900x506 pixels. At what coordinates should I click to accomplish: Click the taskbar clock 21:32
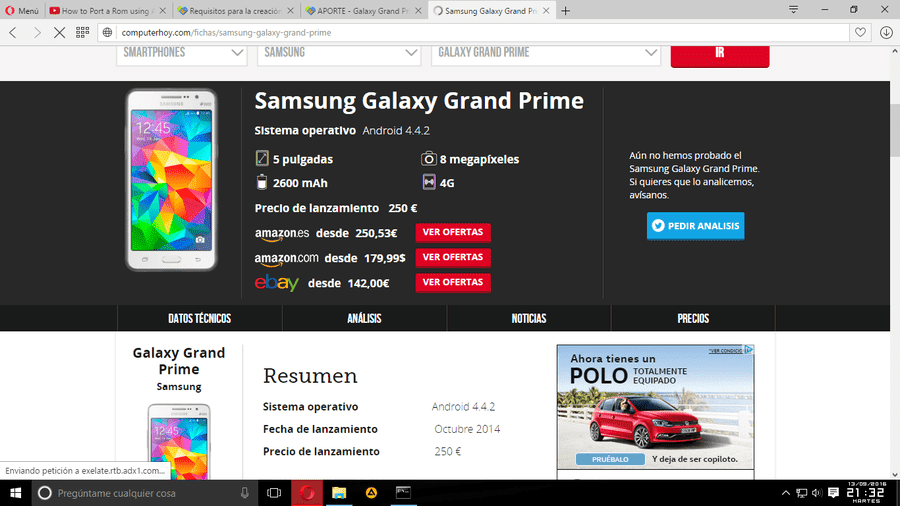[866, 493]
